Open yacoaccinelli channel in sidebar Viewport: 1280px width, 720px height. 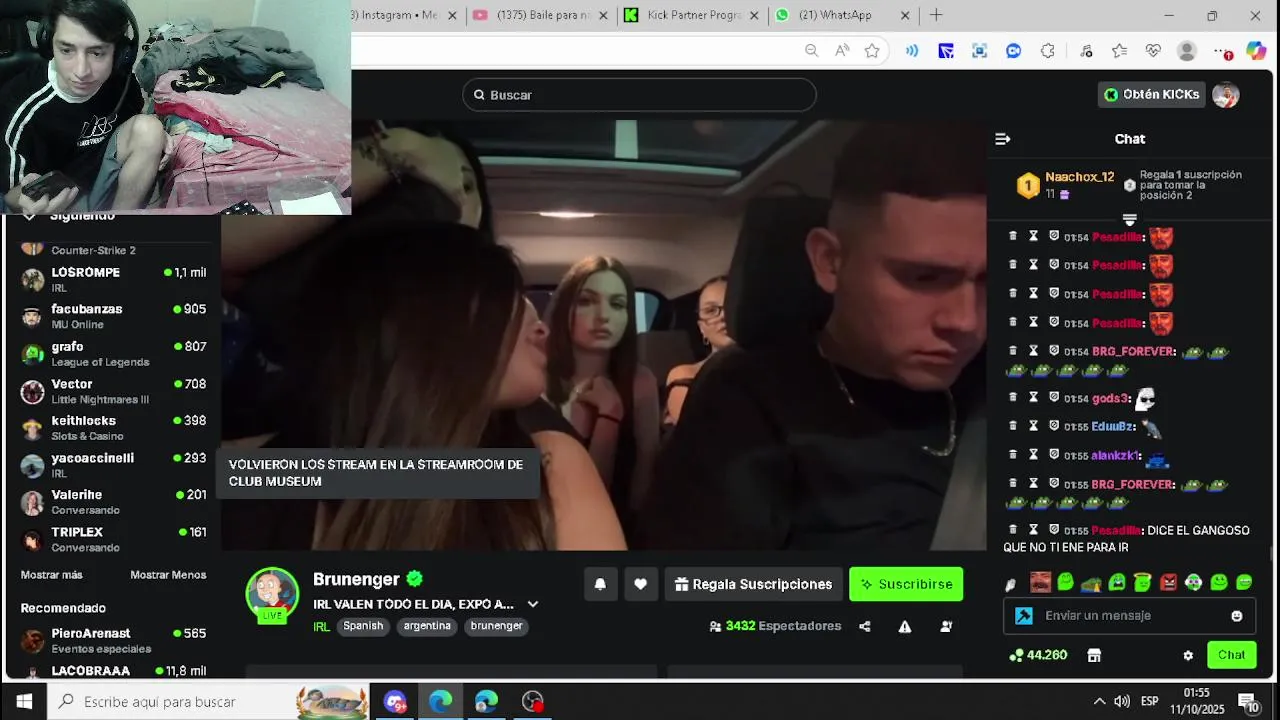click(x=113, y=465)
